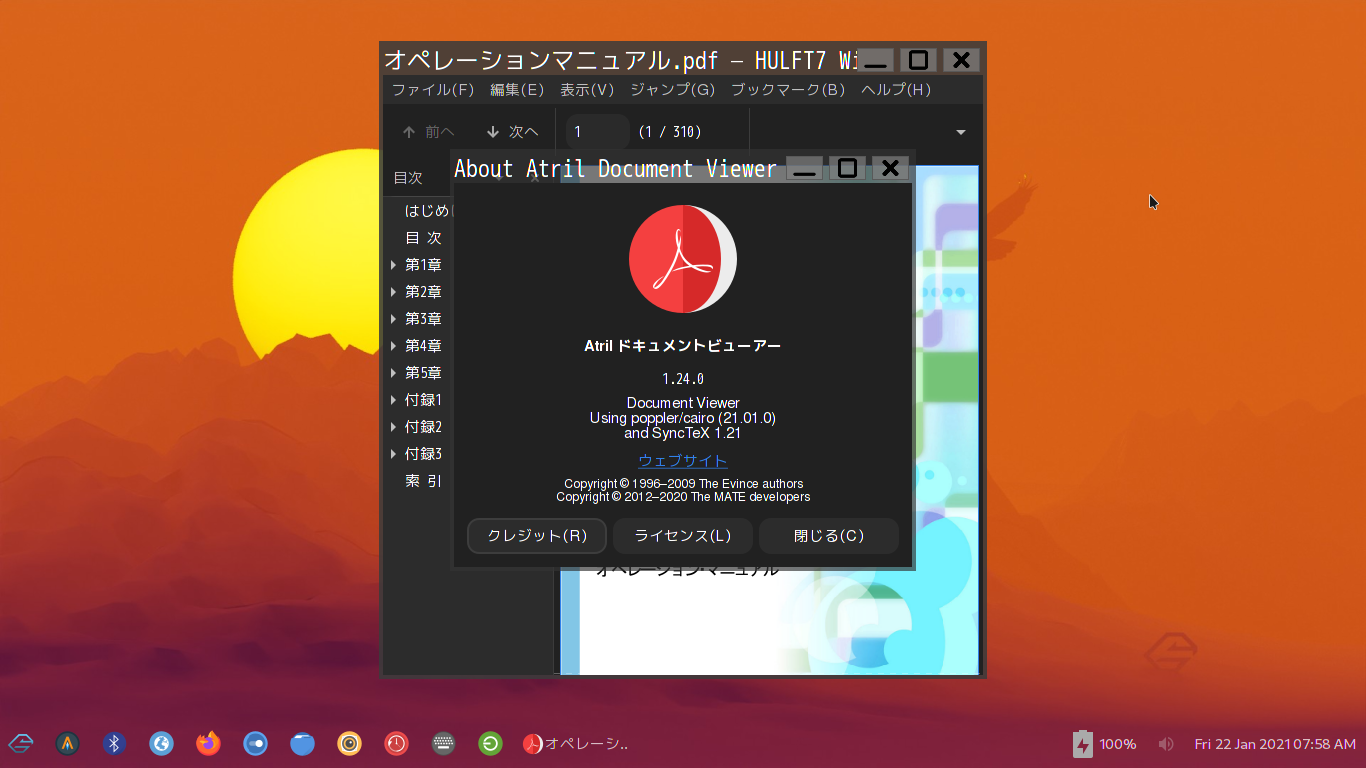
Task: Select the 目 次 entry in sidebar
Action: click(423, 238)
